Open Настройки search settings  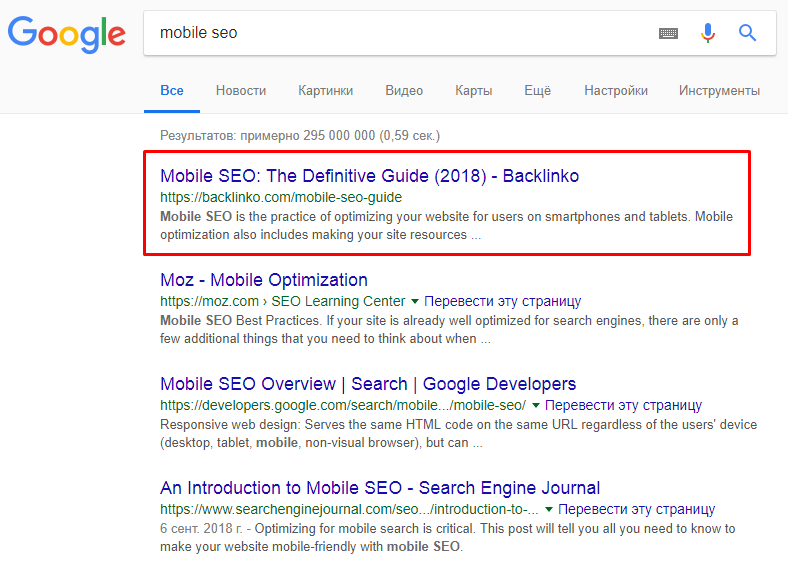click(x=616, y=90)
